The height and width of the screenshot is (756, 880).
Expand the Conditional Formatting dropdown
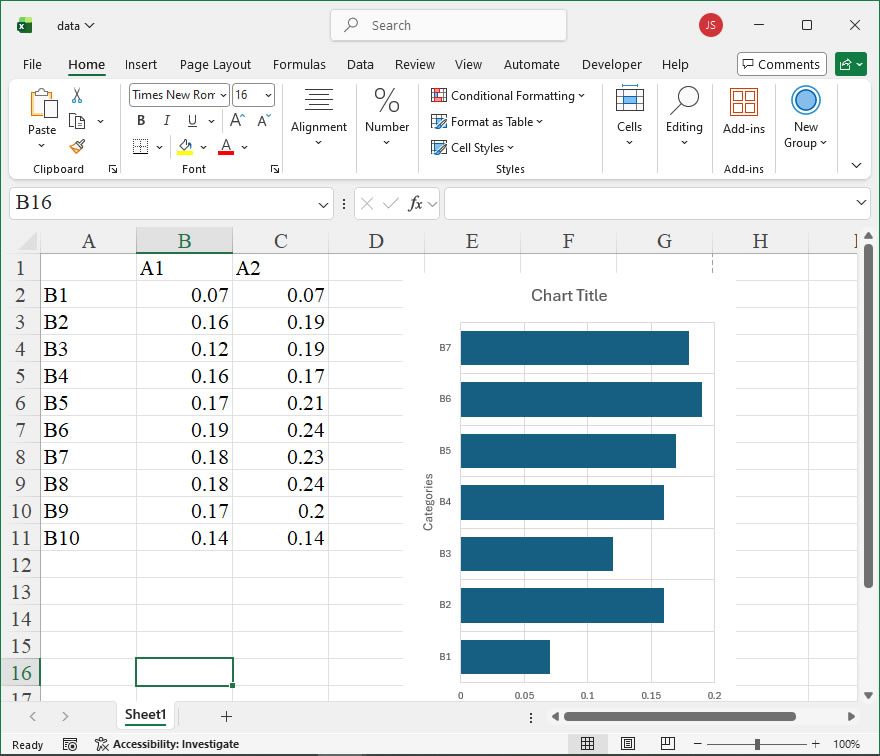[581, 96]
